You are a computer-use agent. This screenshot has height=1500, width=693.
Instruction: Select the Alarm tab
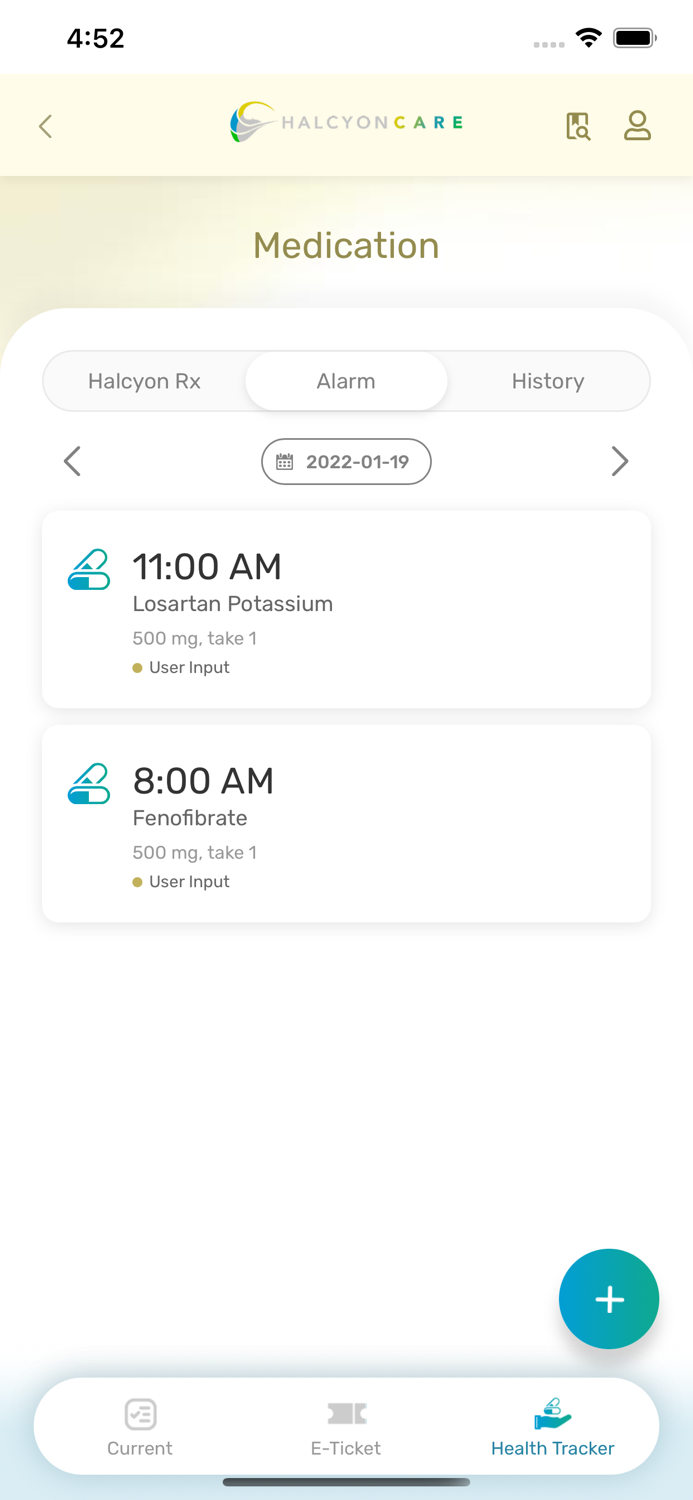(x=346, y=381)
